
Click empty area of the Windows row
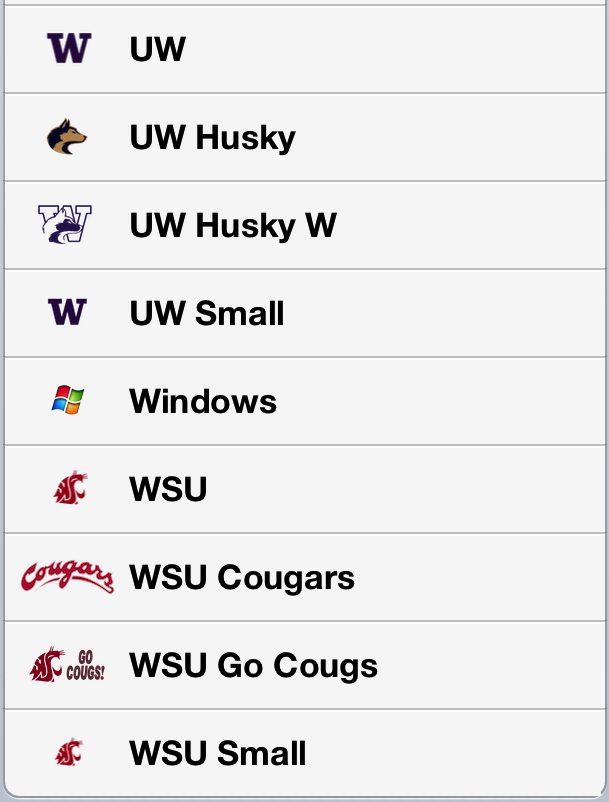point(440,401)
